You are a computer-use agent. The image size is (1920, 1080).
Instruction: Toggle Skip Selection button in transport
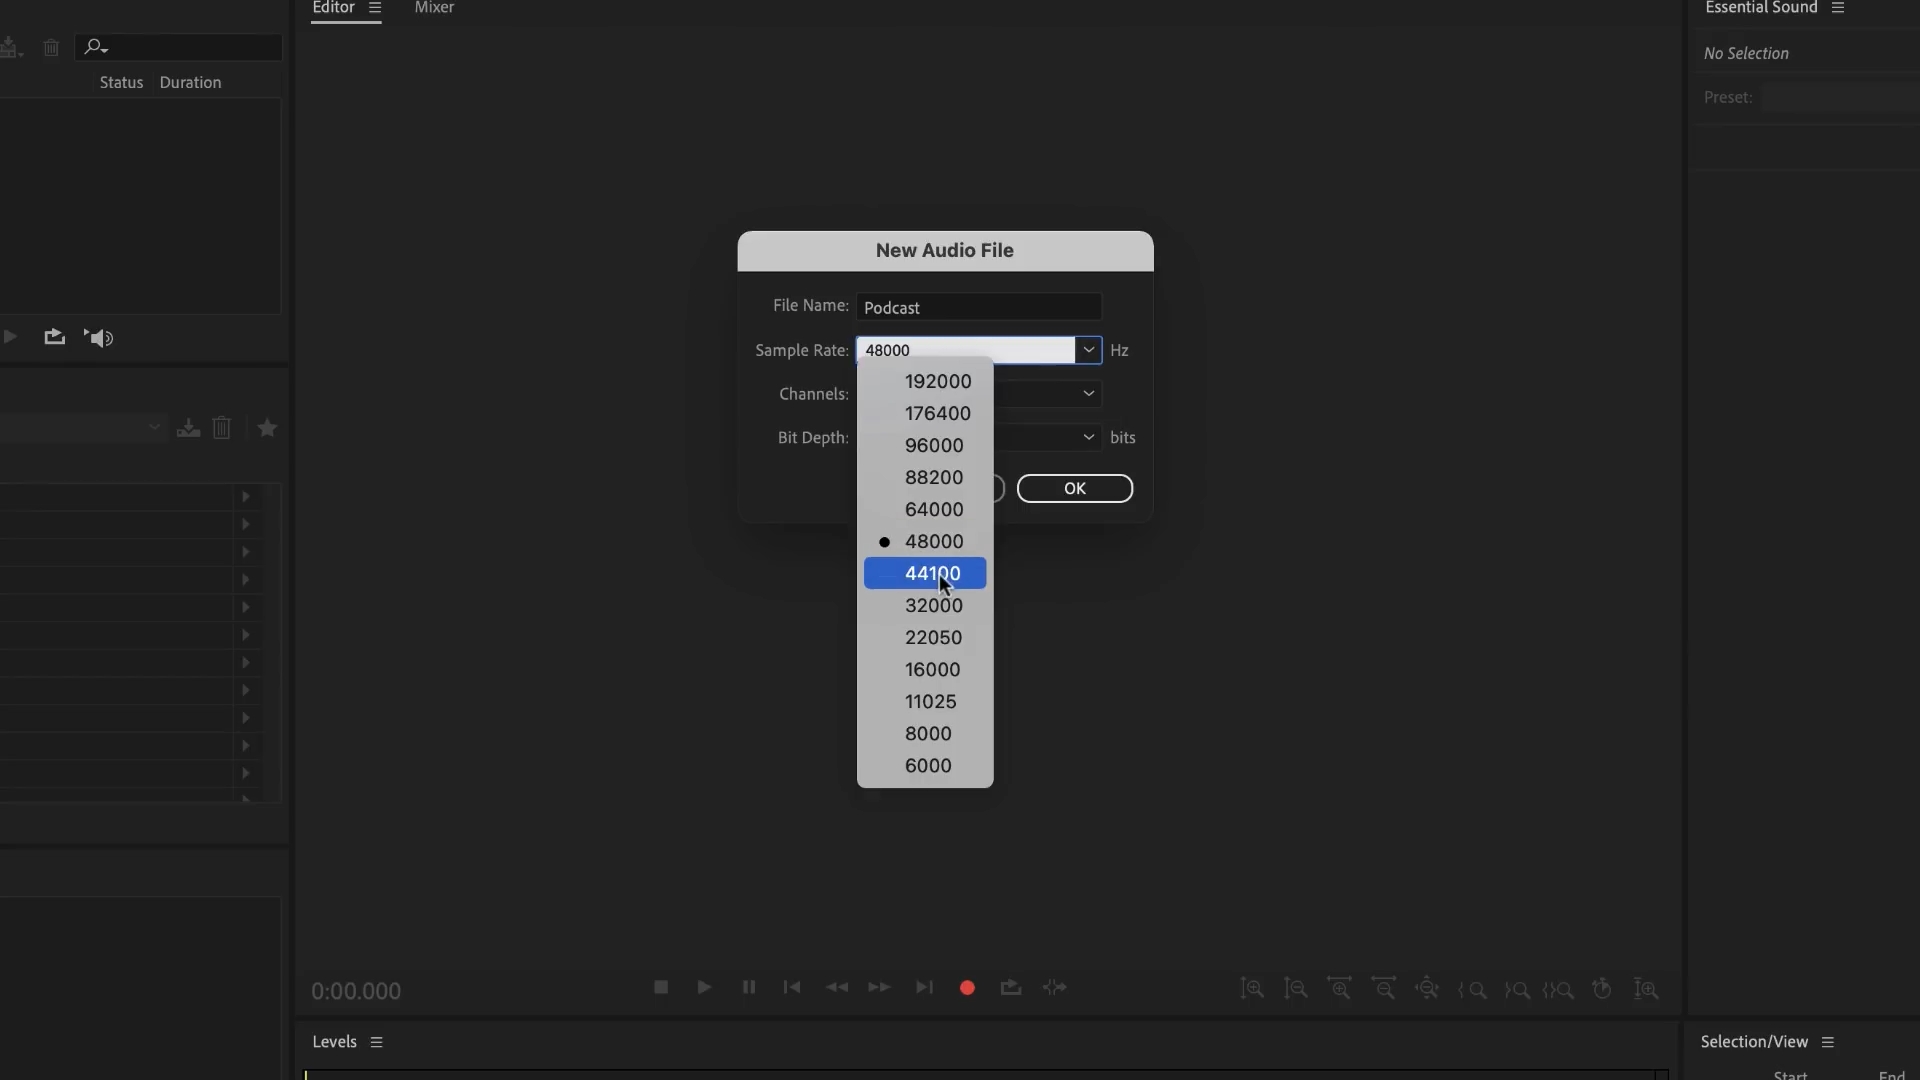(x=1055, y=988)
